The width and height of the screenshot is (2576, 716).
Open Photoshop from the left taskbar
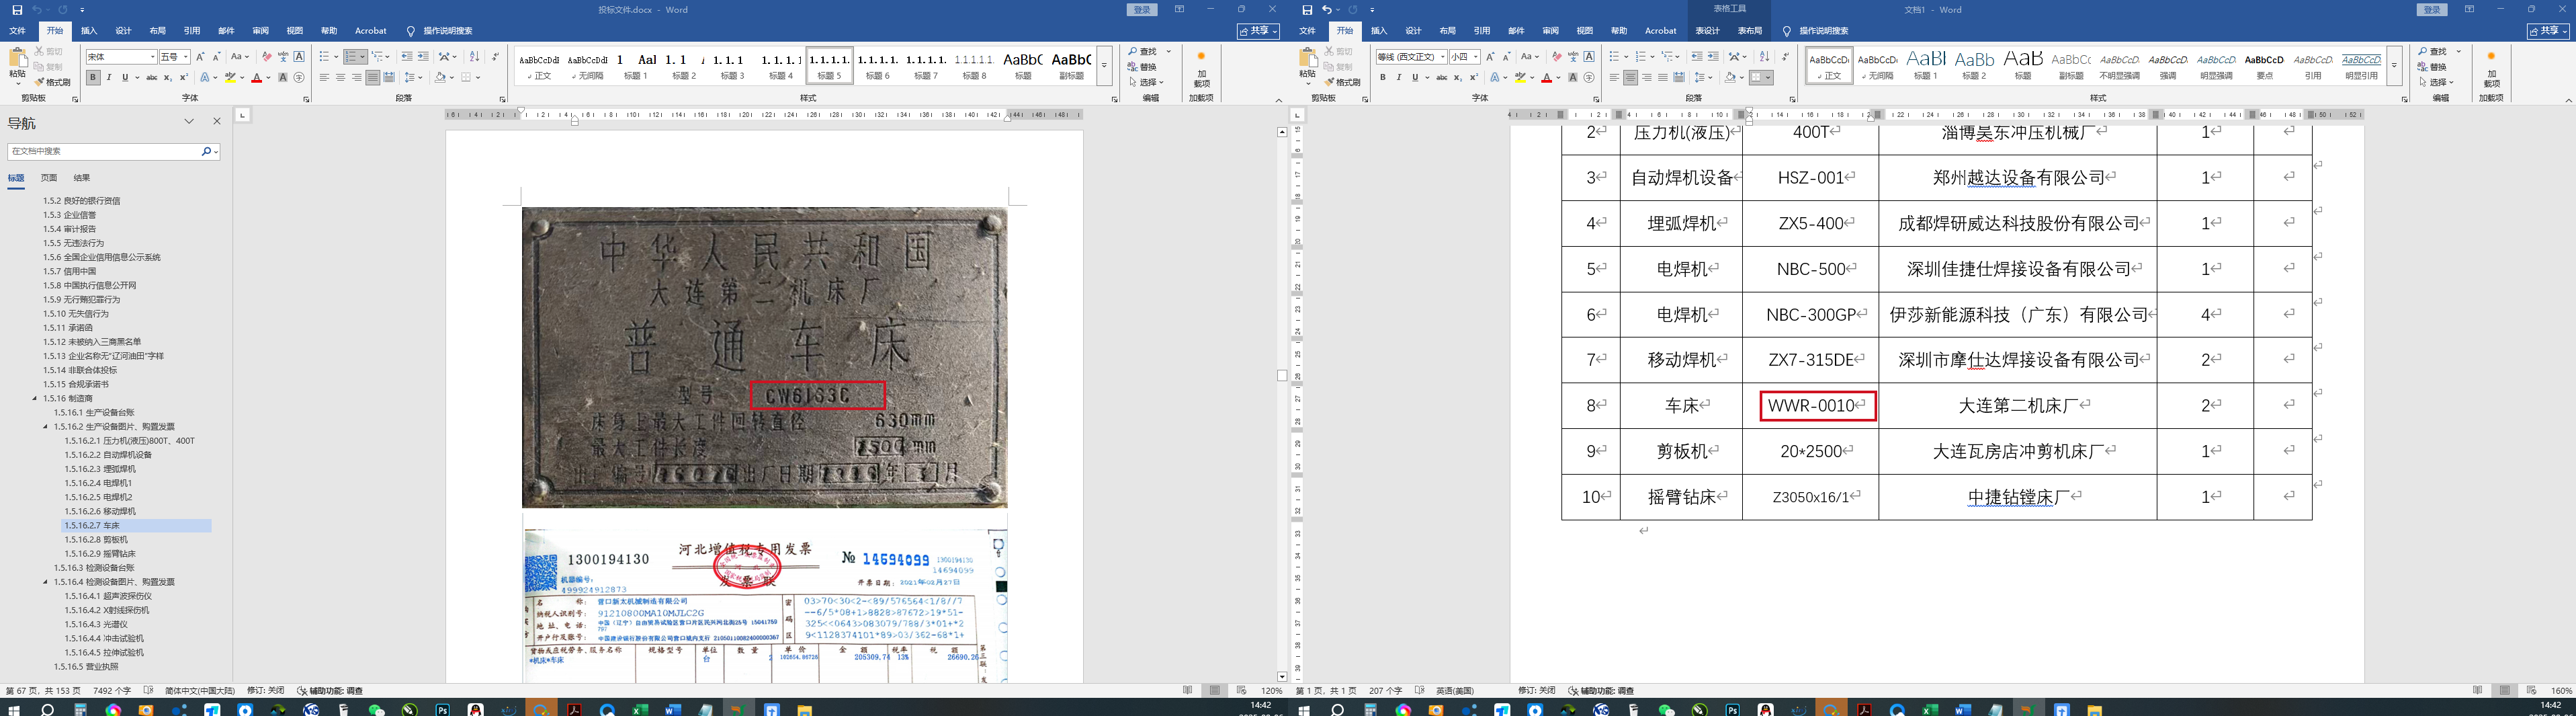[442, 709]
